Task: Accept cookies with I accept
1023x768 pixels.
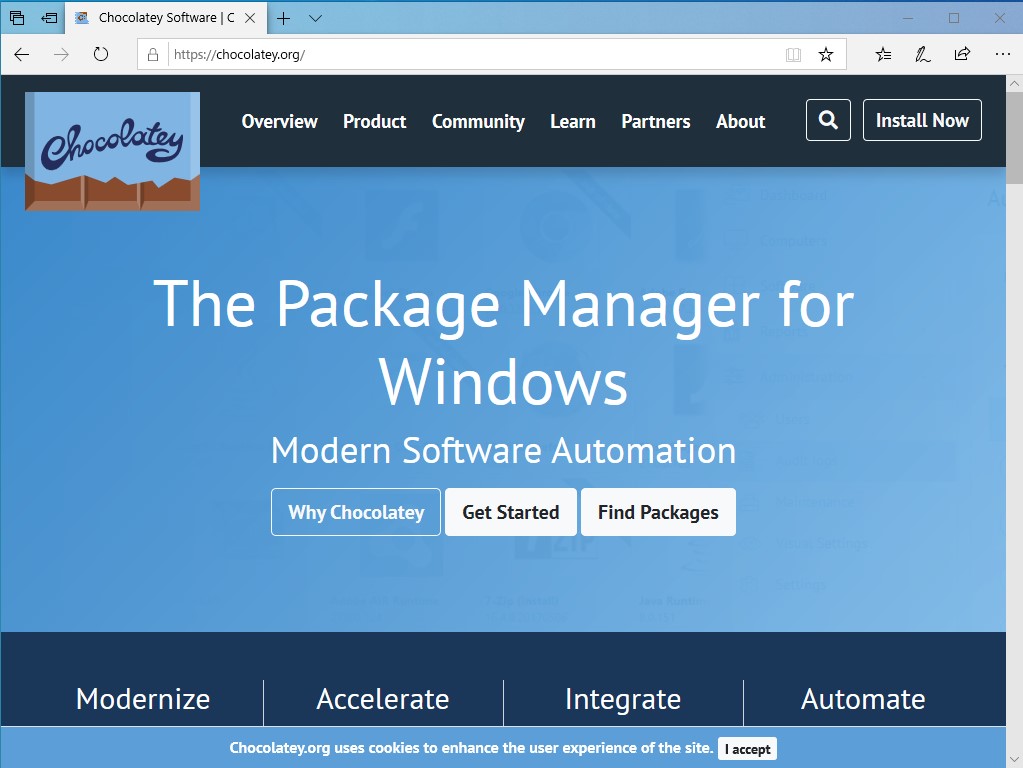Action: pyautogui.click(x=748, y=749)
